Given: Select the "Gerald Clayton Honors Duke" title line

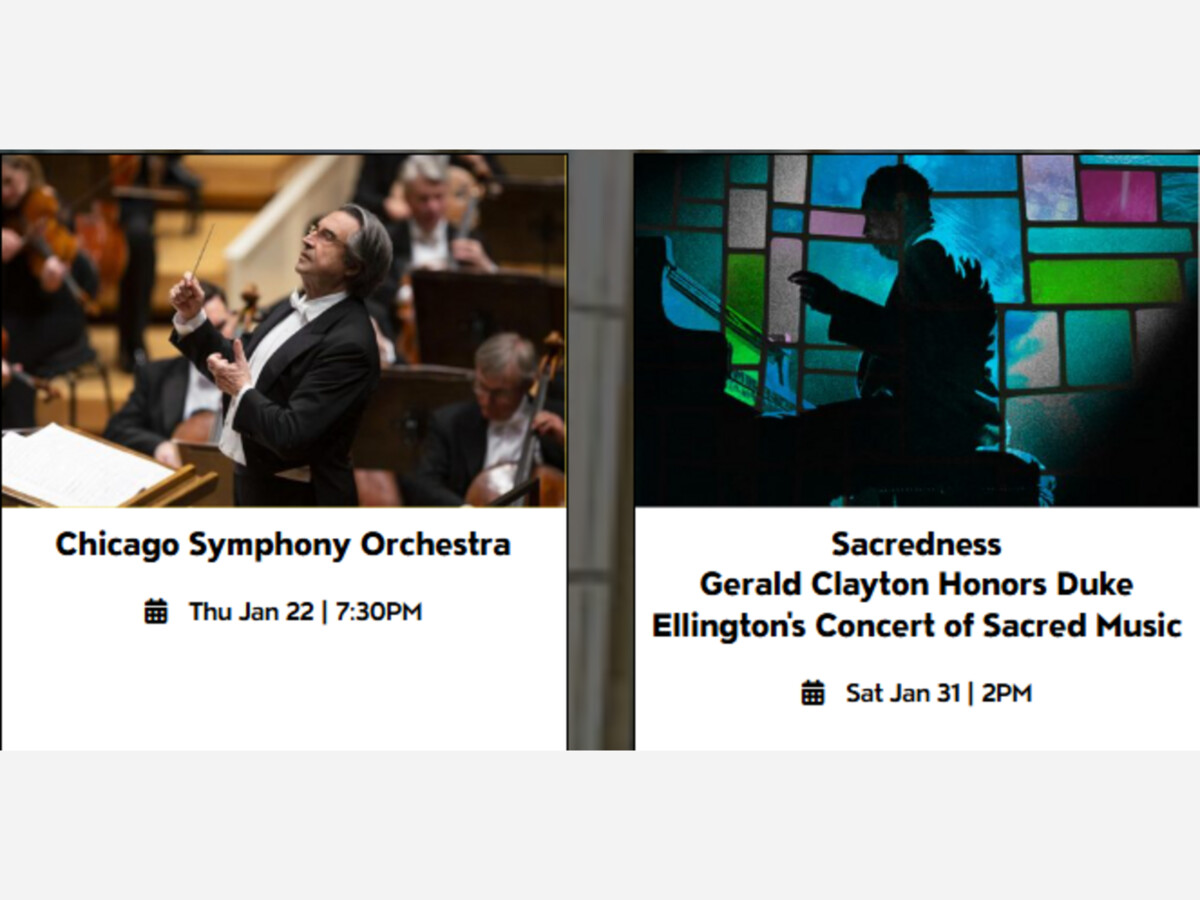Looking at the screenshot, I should (x=916, y=584).
